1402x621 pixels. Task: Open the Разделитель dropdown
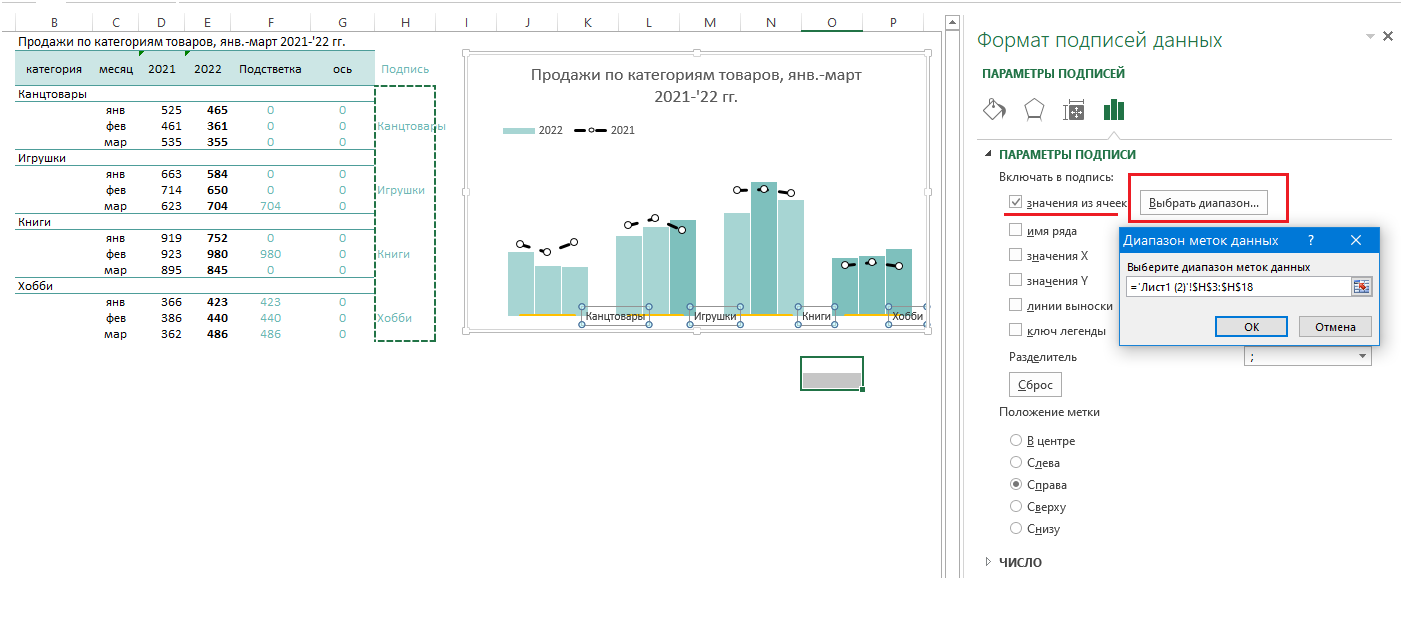pos(1362,357)
